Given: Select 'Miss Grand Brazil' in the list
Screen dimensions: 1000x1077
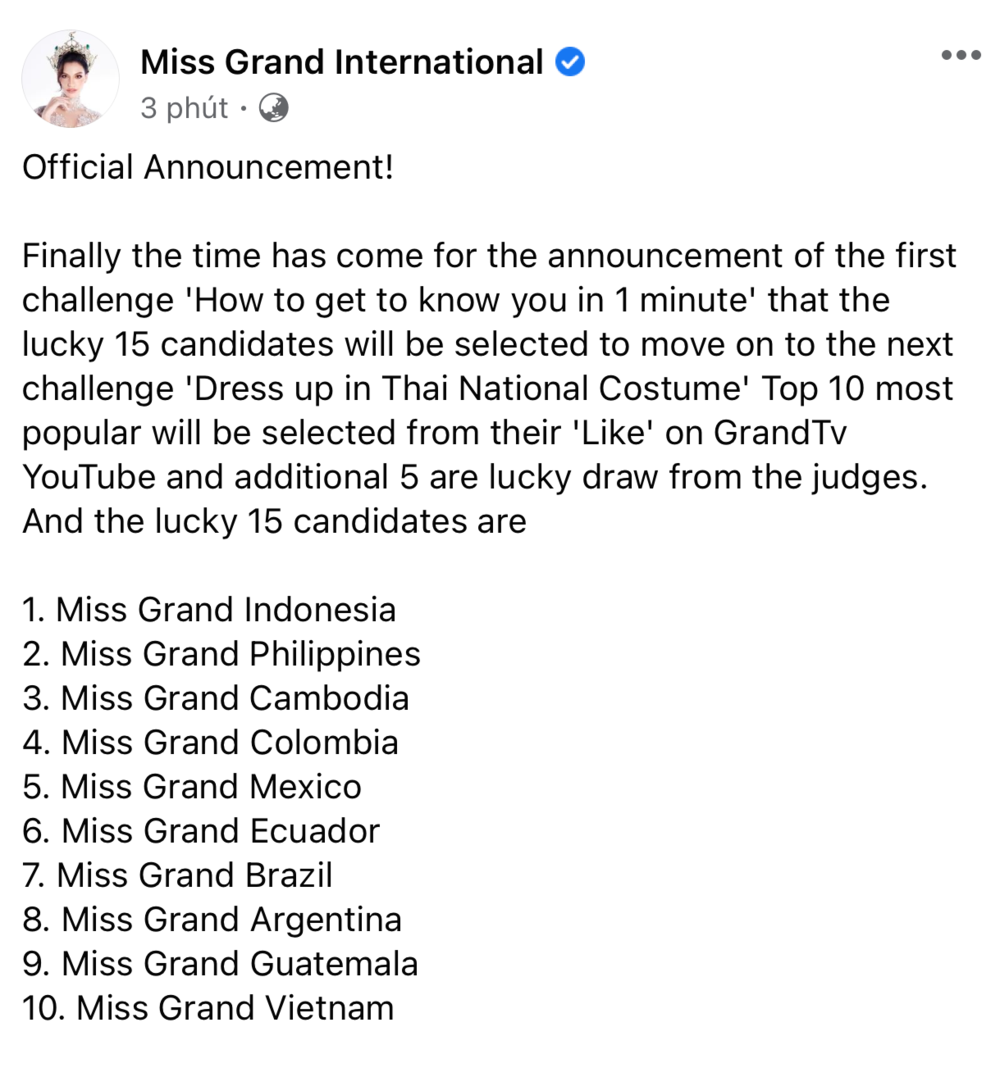Looking at the screenshot, I should click(177, 875).
